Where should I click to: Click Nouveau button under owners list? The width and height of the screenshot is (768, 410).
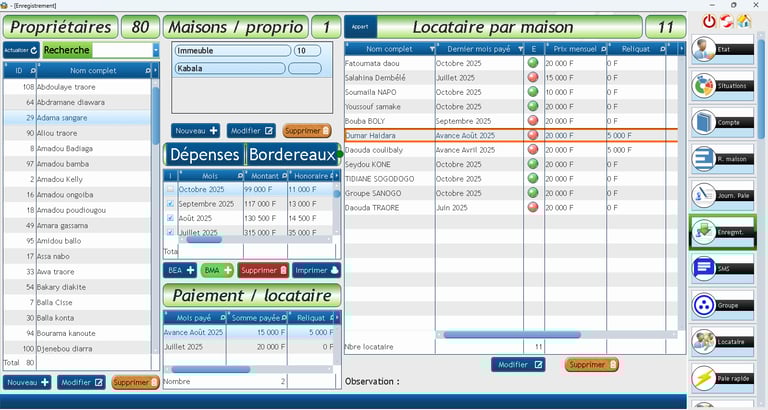tap(27, 383)
